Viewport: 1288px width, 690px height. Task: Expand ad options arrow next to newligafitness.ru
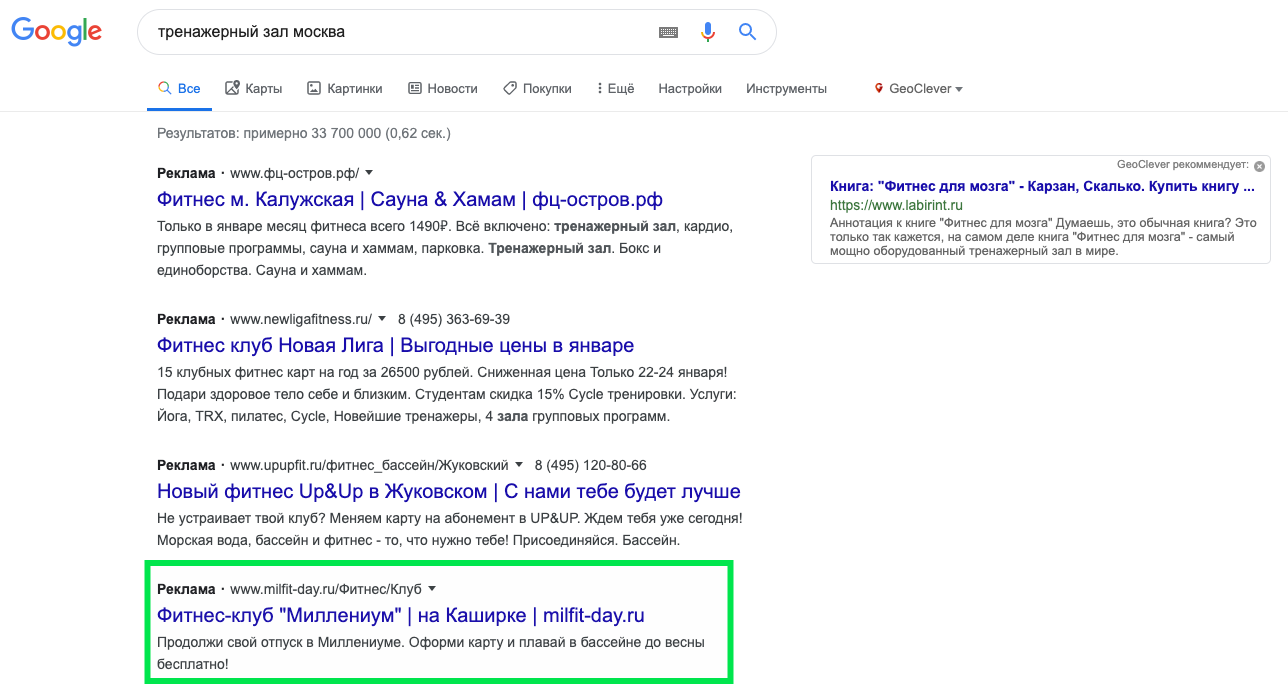pos(382,319)
